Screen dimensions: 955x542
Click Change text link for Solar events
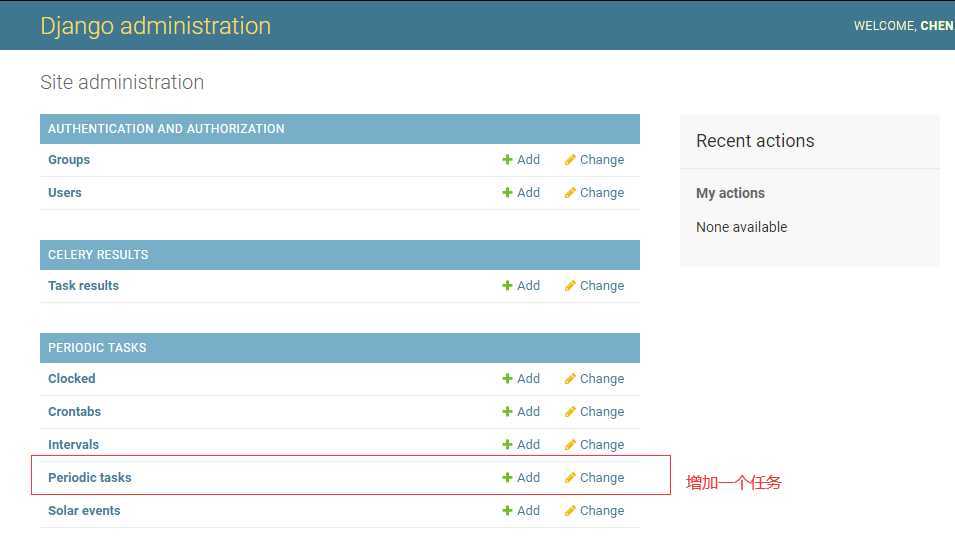tap(602, 510)
